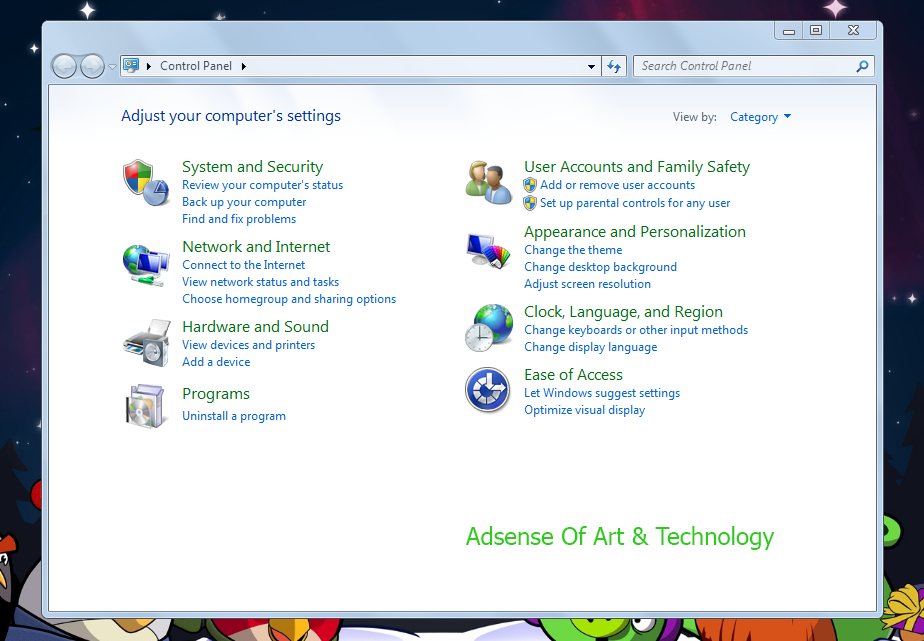Open Hardware and Sound heading link
This screenshot has width=924, height=641.
pyautogui.click(x=255, y=326)
